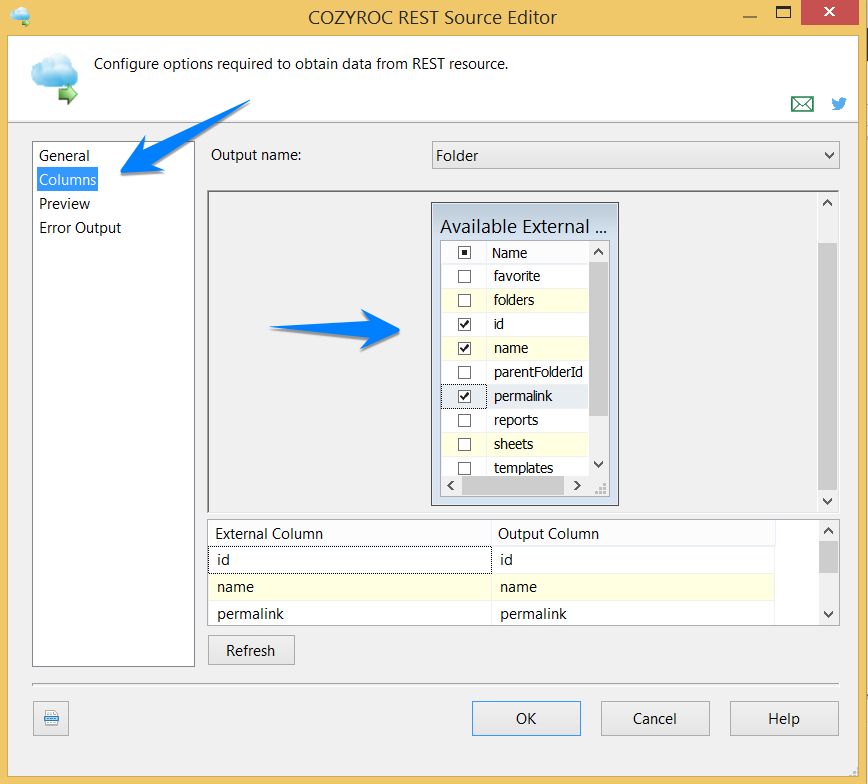The image size is (868, 784).
Task: Check the parentFolderId column checkbox
Action: click(x=464, y=372)
